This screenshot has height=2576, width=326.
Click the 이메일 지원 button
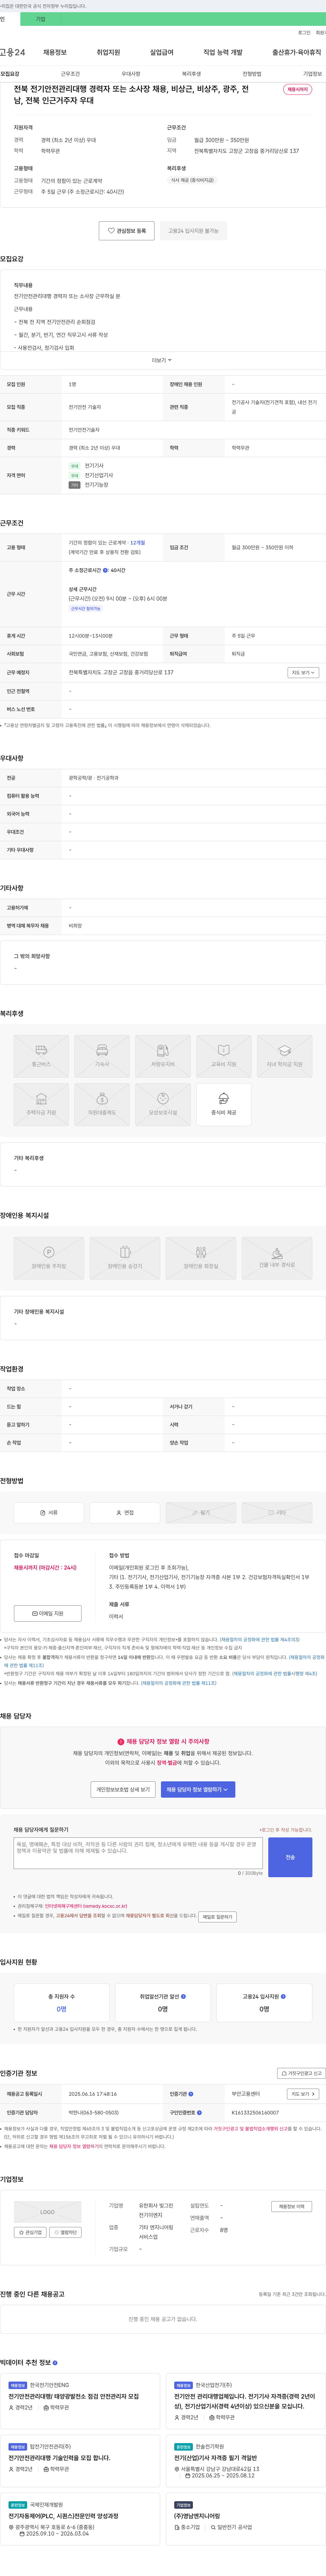(x=48, y=1613)
